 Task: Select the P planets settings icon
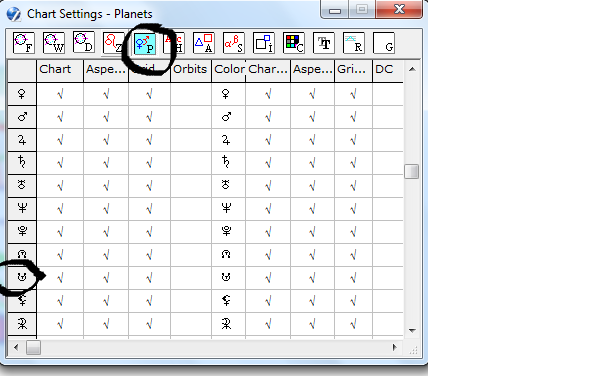(144, 43)
